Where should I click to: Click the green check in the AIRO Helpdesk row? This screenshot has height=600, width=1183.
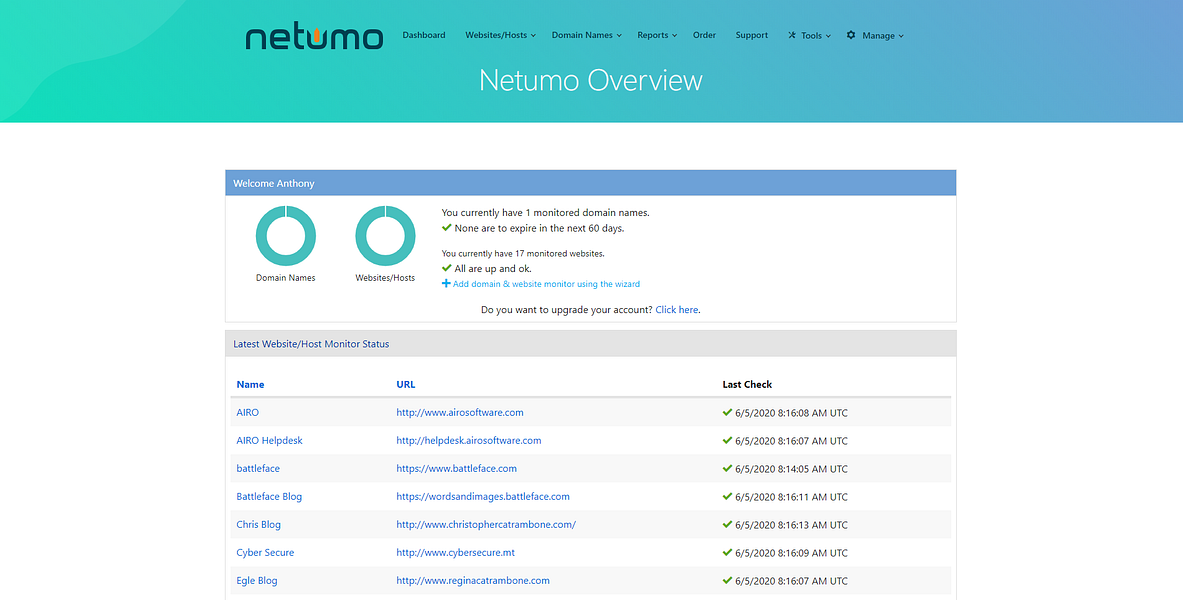tap(727, 440)
